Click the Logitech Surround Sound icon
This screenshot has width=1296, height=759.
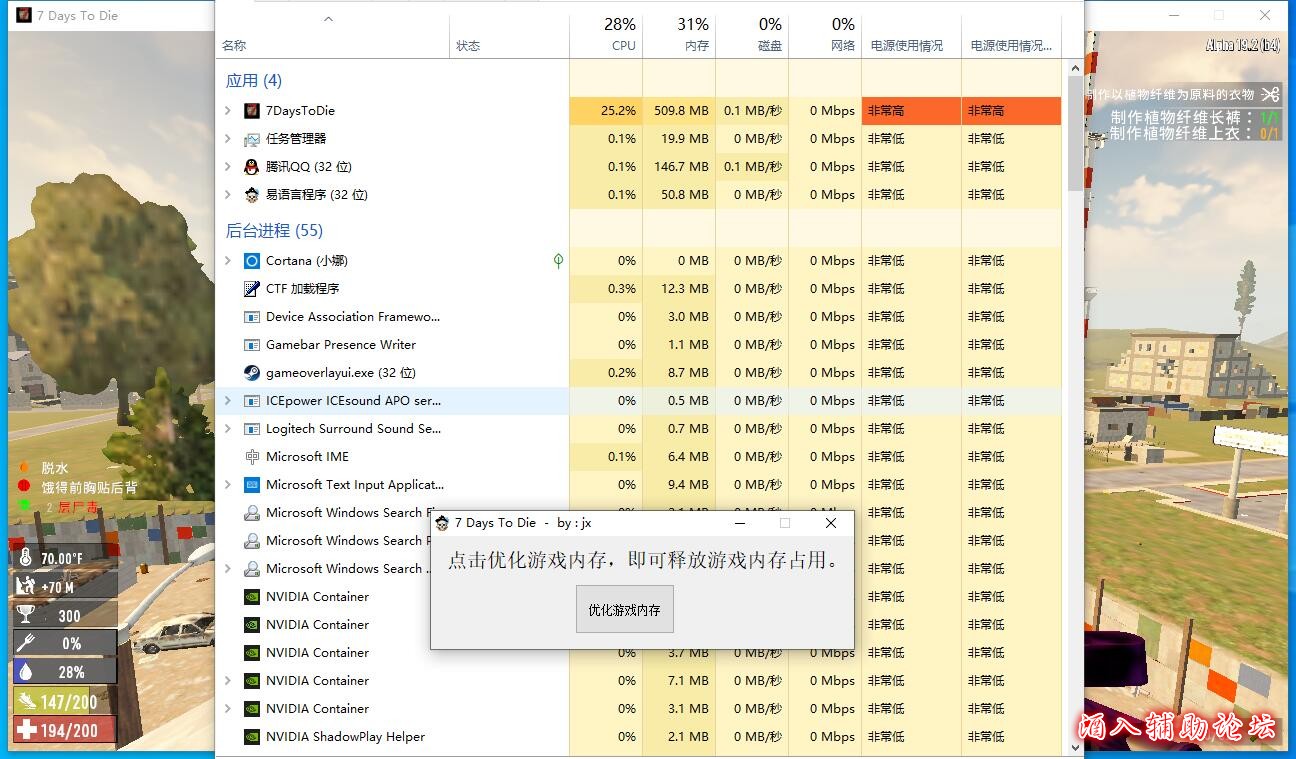252,429
